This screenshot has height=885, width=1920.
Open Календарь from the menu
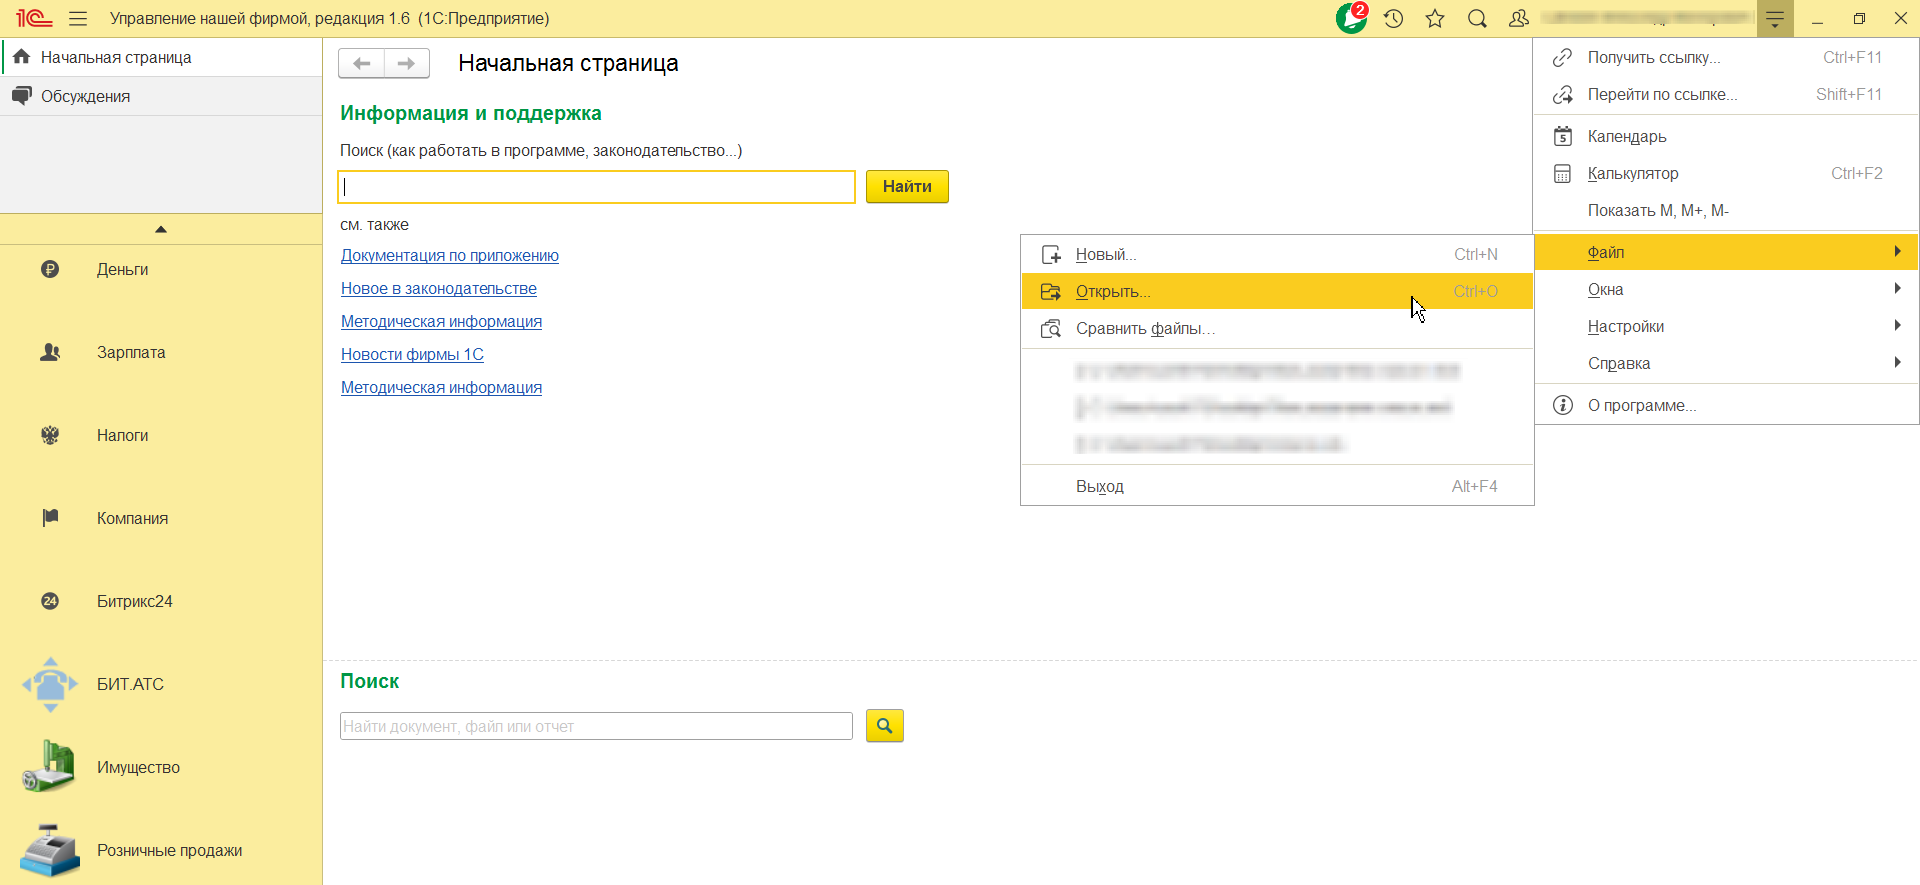[1726, 136]
